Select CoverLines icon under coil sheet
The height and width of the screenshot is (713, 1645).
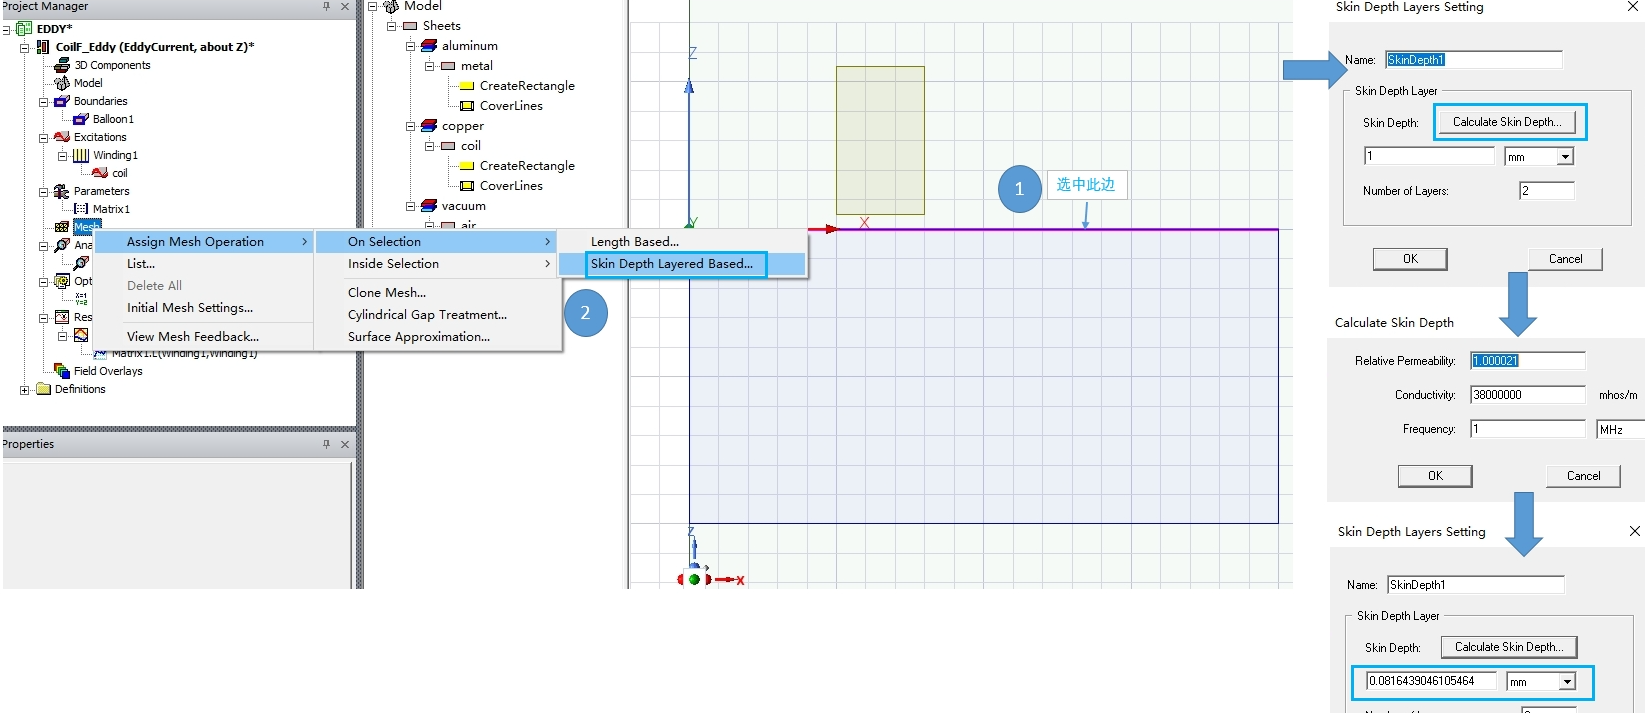[x=467, y=186]
